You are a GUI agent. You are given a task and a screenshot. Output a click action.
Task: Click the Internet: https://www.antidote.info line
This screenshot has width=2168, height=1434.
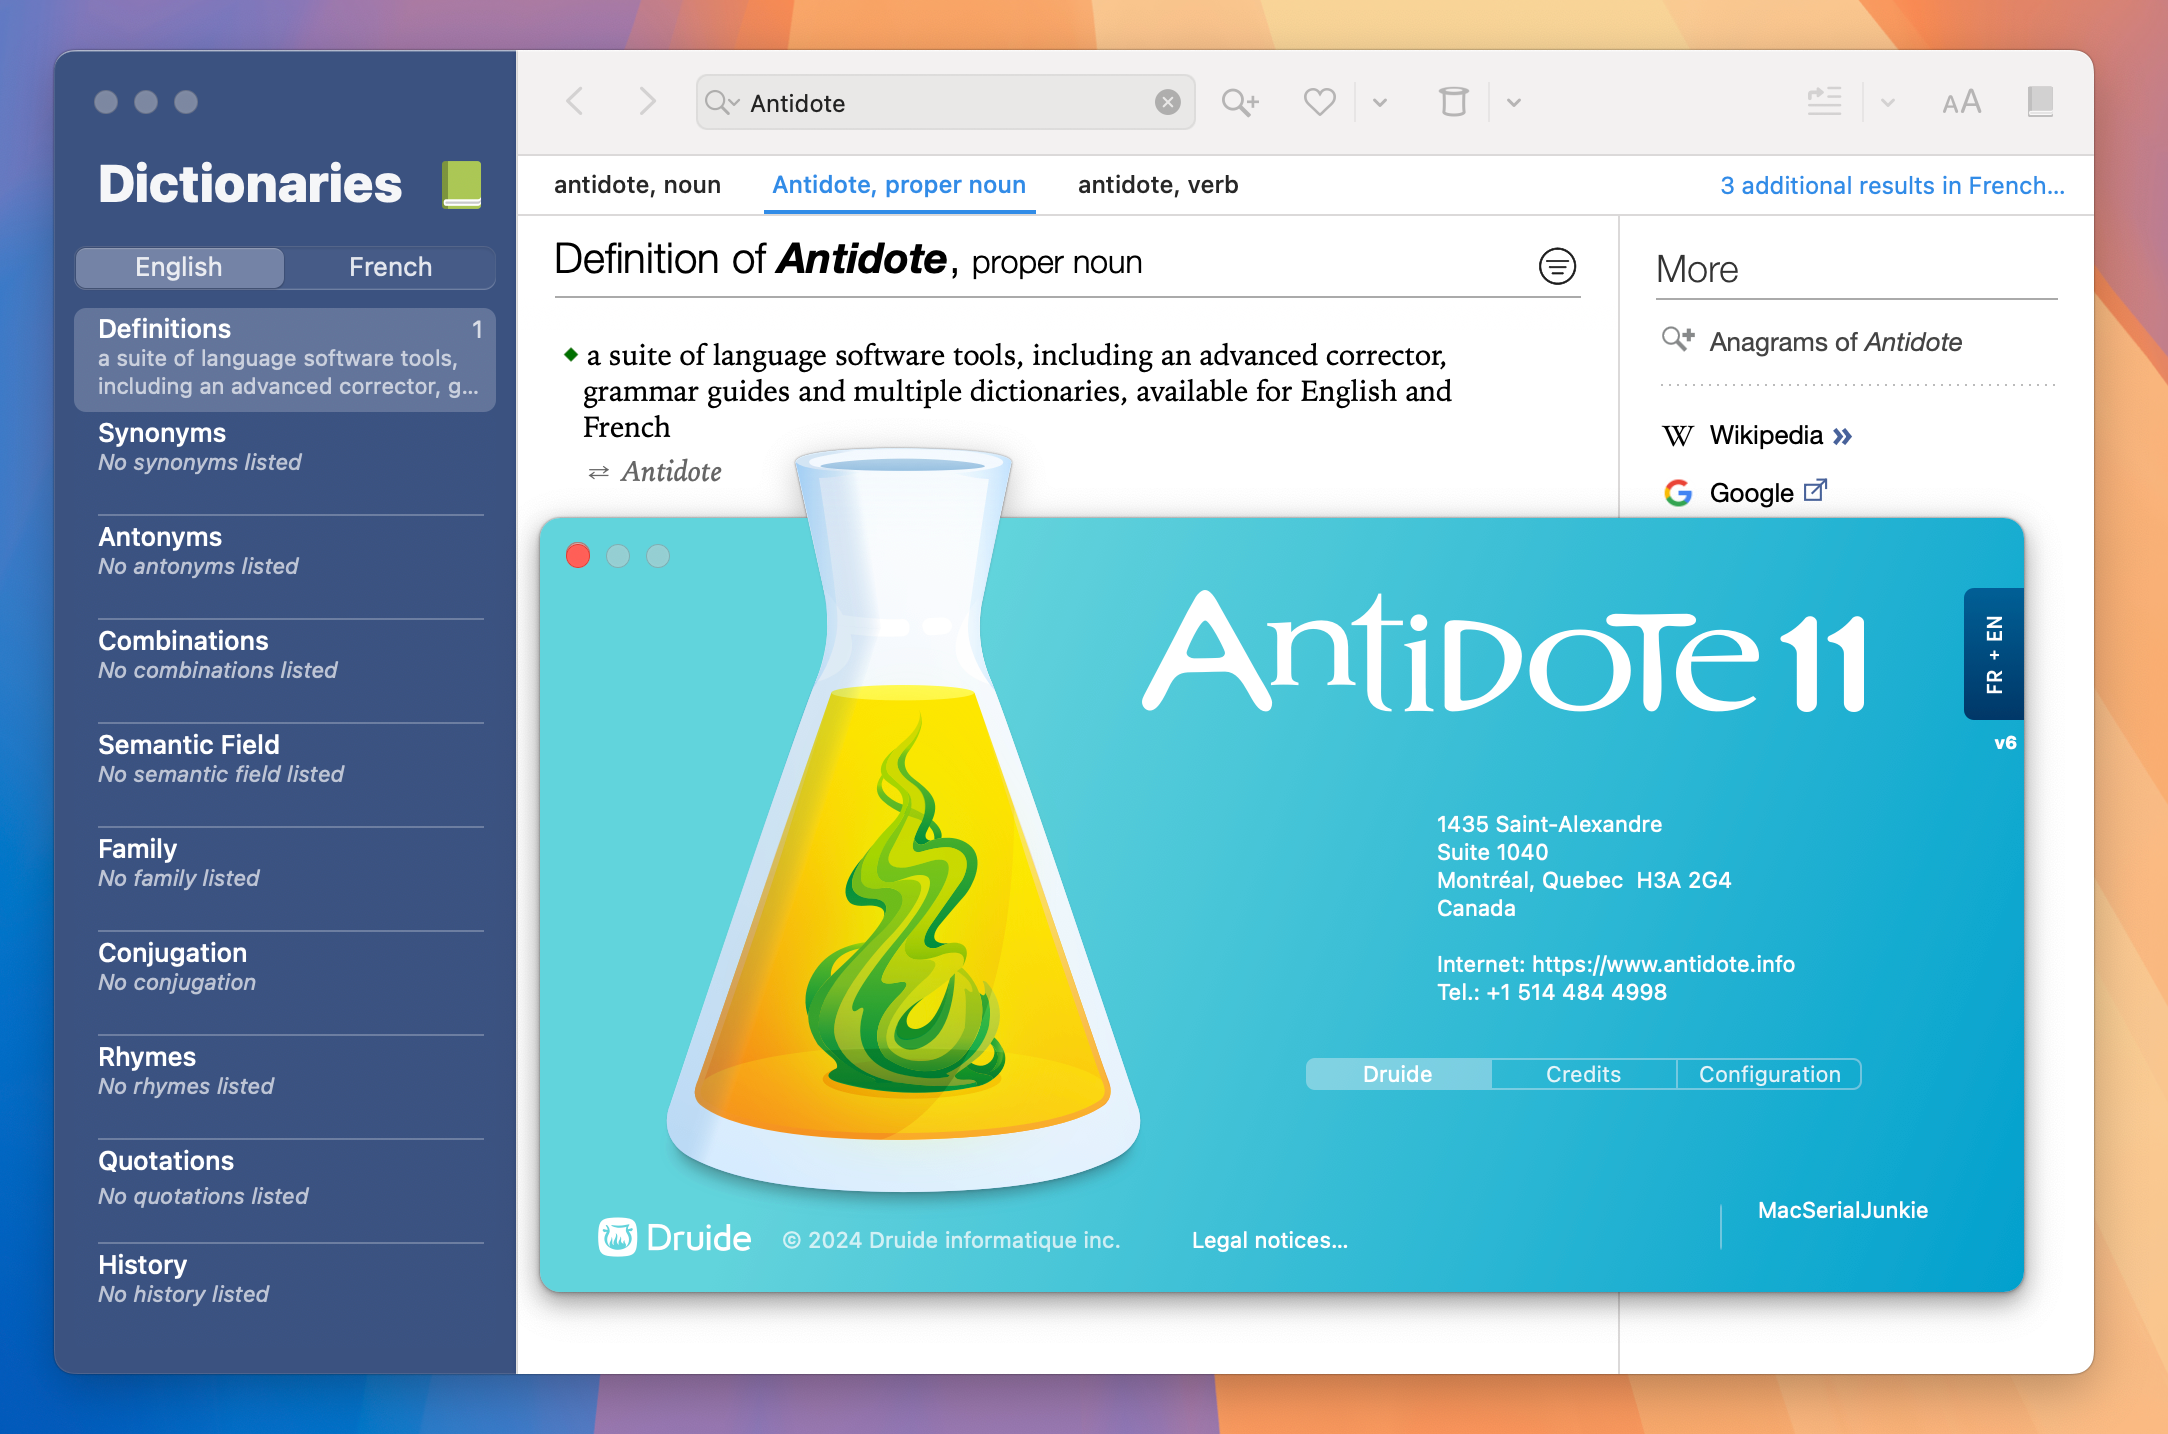pyautogui.click(x=1616, y=964)
